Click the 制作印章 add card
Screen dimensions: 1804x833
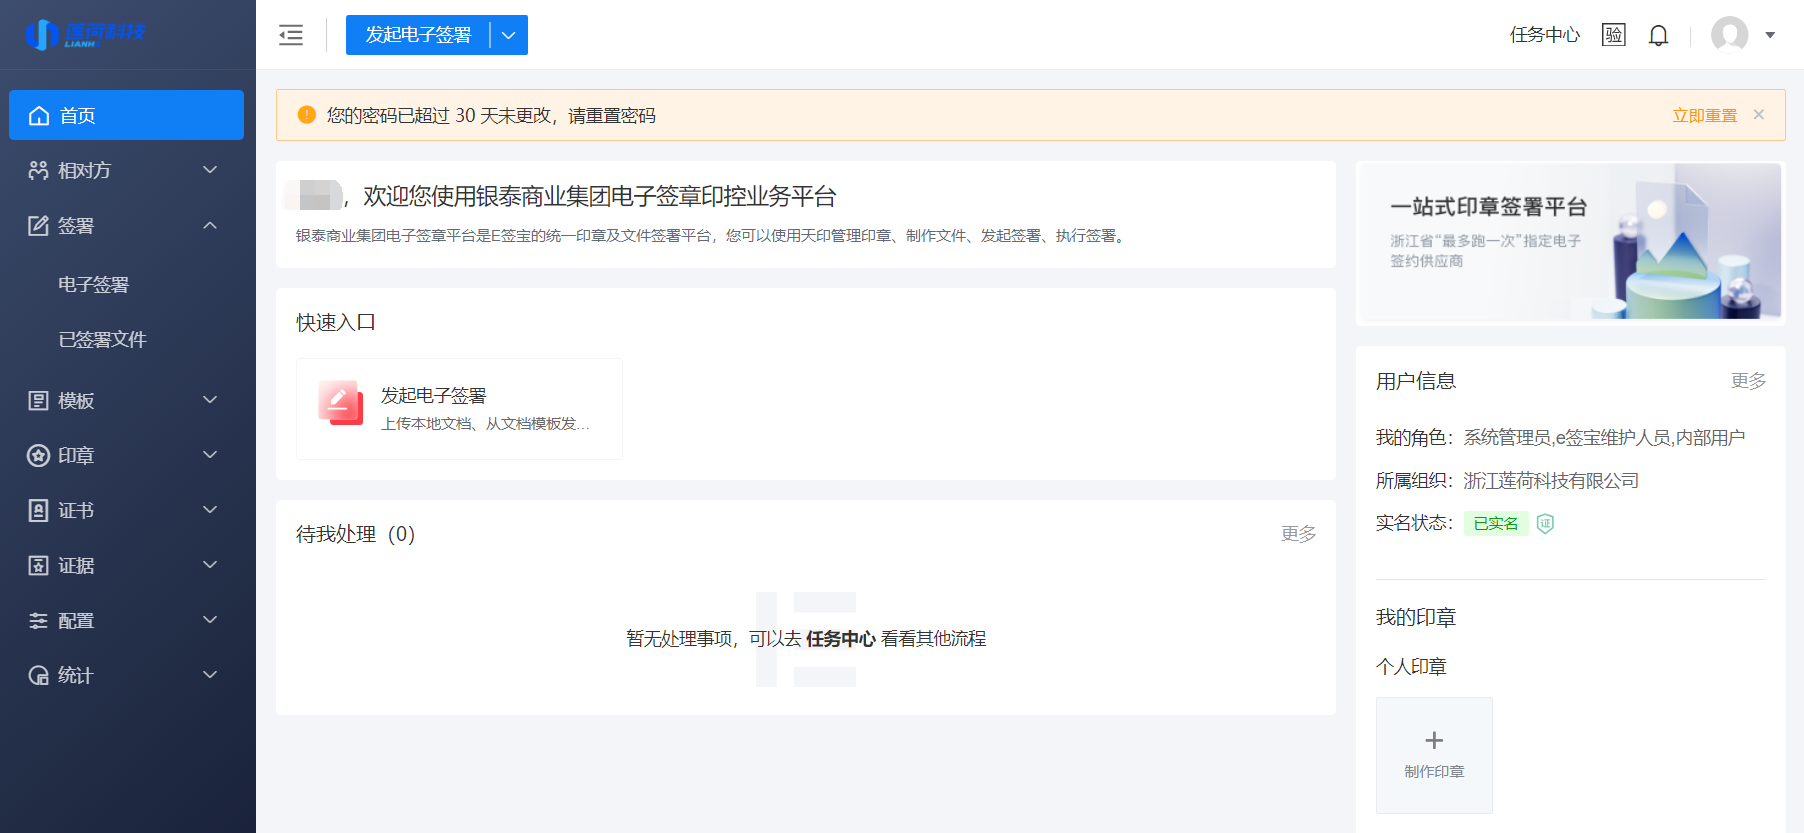click(1434, 755)
